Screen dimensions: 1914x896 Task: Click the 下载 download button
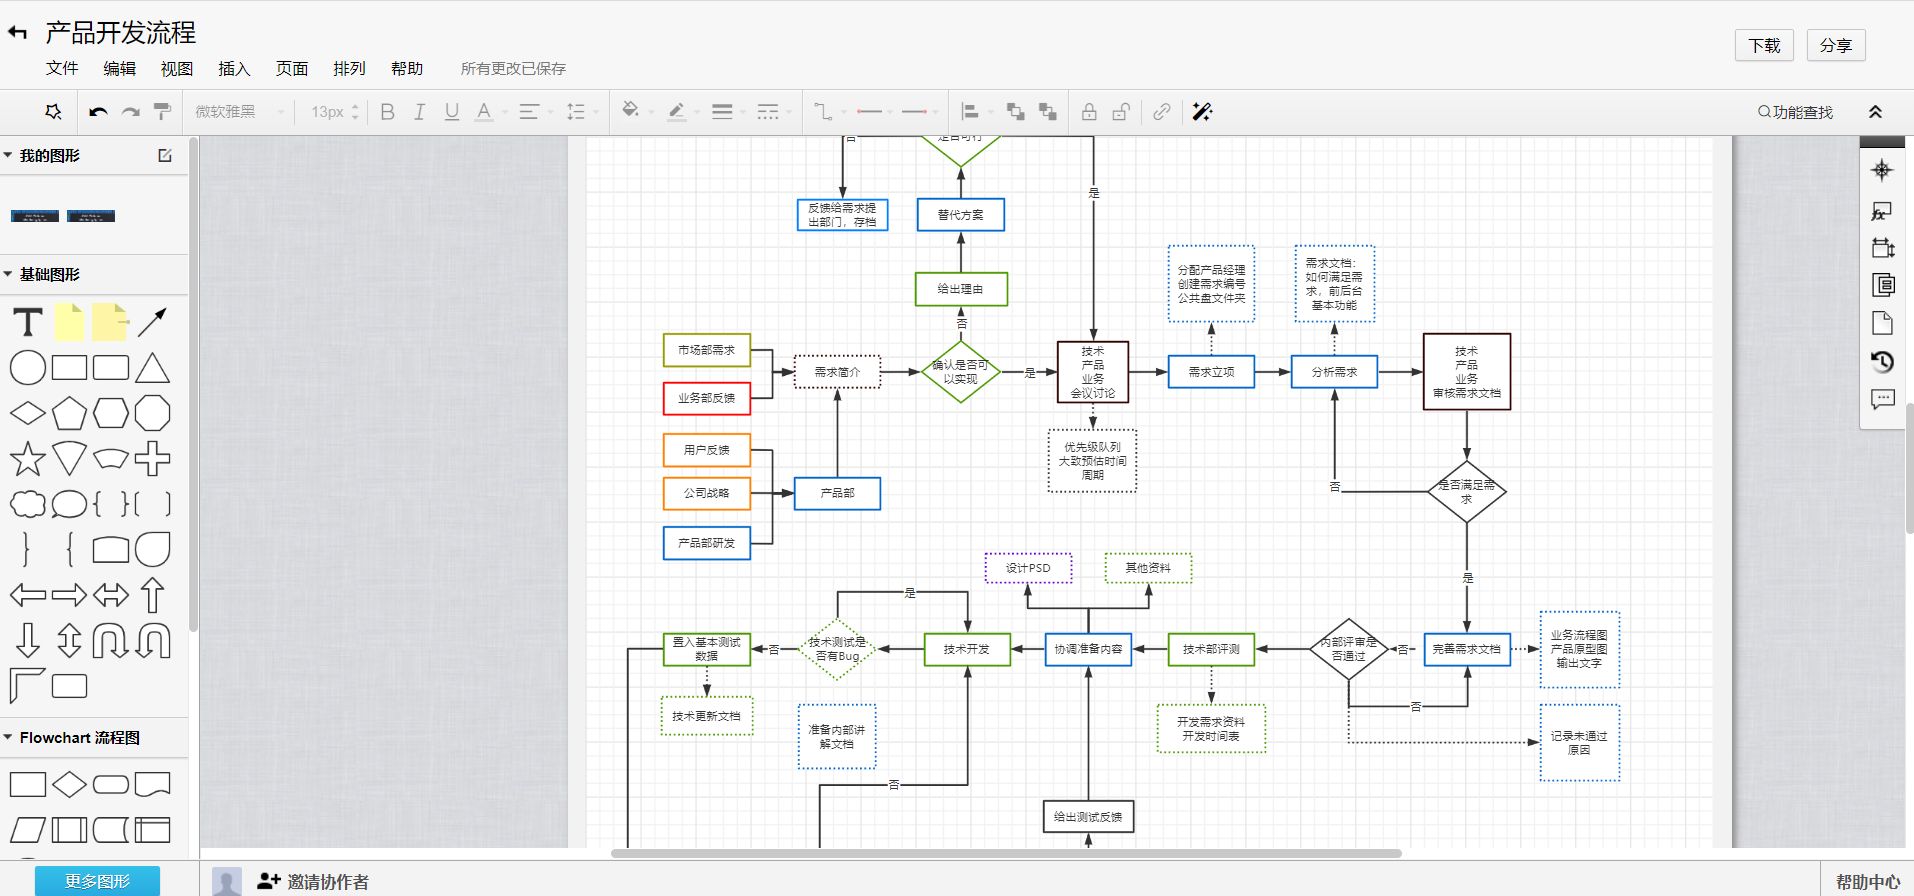coord(1764,45)
